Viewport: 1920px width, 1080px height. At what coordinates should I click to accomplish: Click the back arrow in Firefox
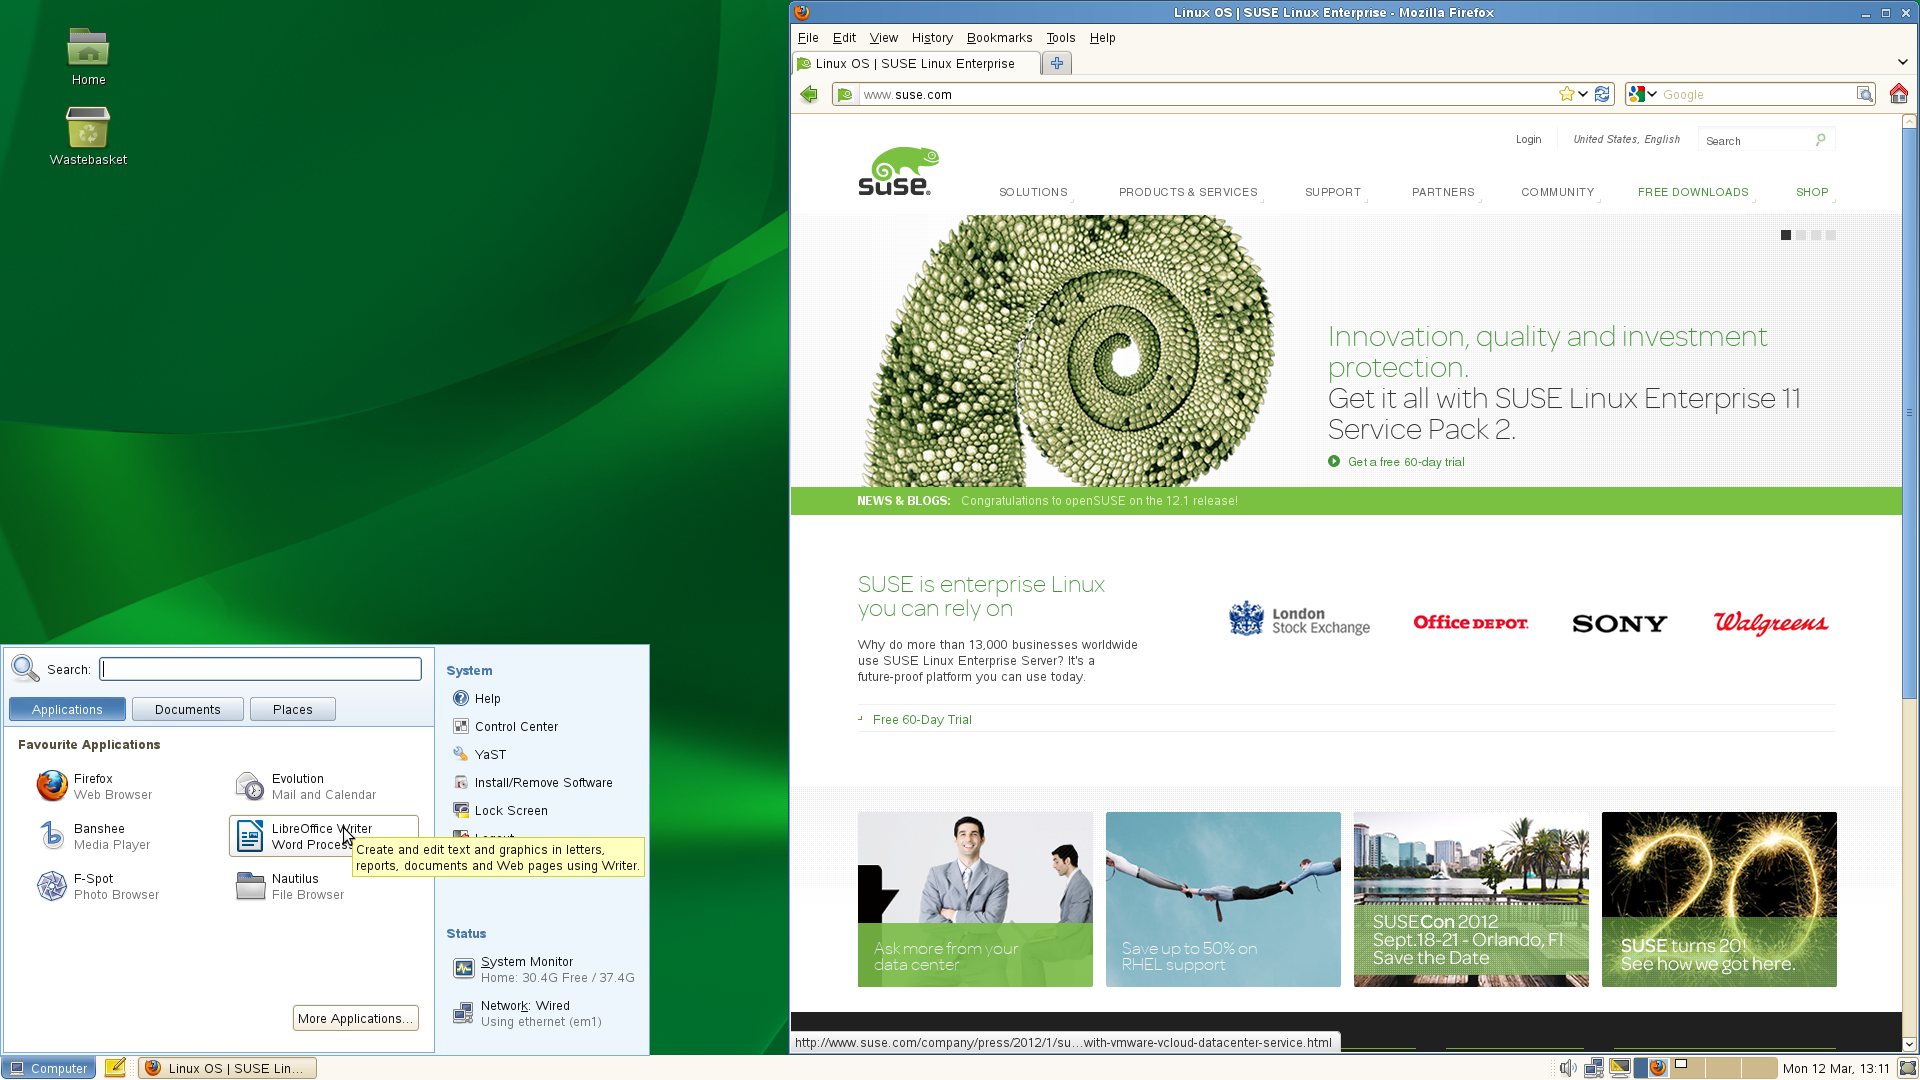tap(809, 94)
